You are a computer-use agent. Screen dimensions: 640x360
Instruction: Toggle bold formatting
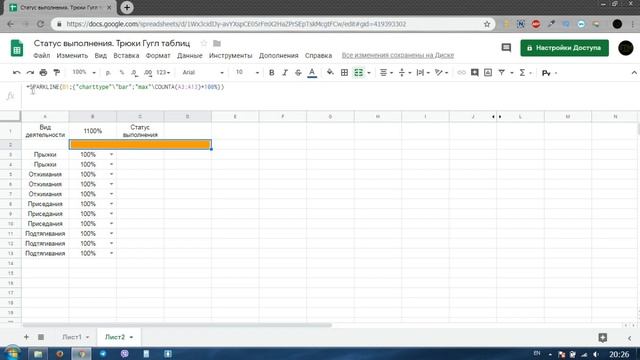(271, 73)
